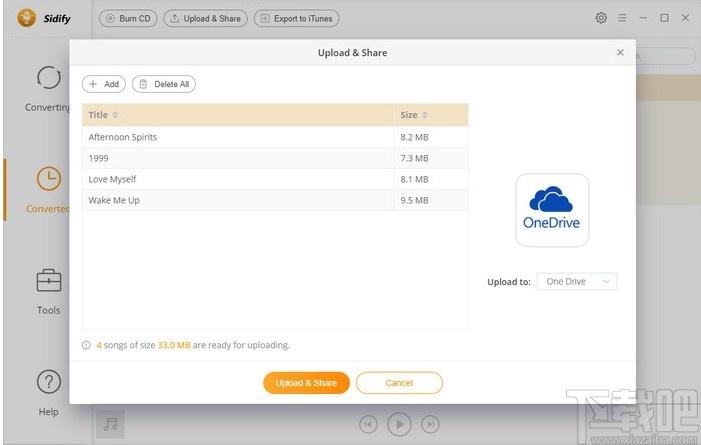Select the Afternoon Spirits row
Screen dimensions: 701x445
click(x=275, y=137)
